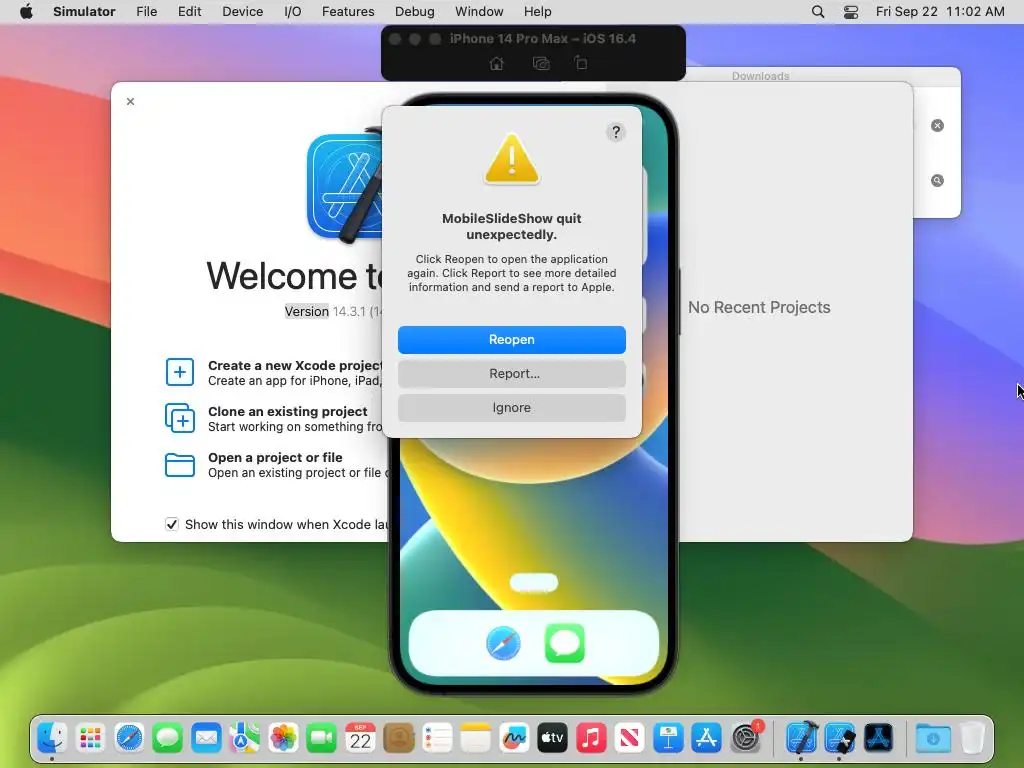This screenshot has width=1024, height=768.
Task: Select Clone an existing project
Action: 274,419
